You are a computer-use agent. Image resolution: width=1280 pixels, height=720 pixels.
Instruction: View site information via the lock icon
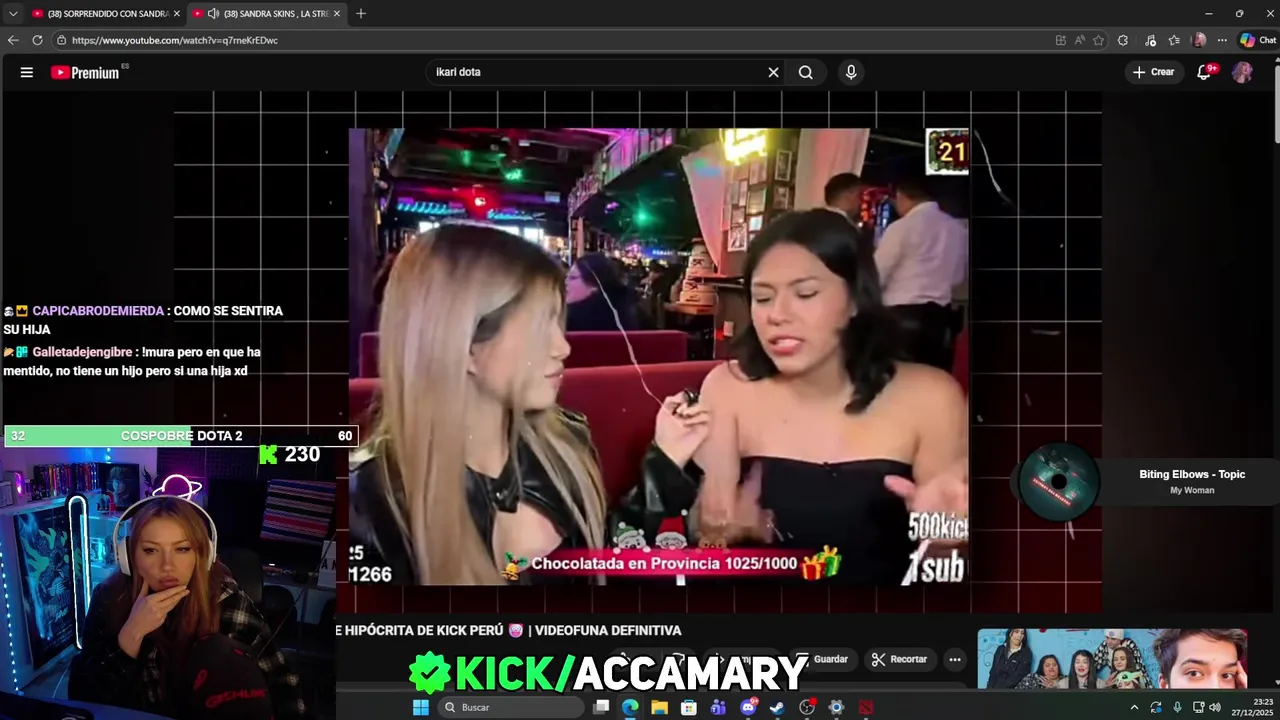(x=61, y=40)
